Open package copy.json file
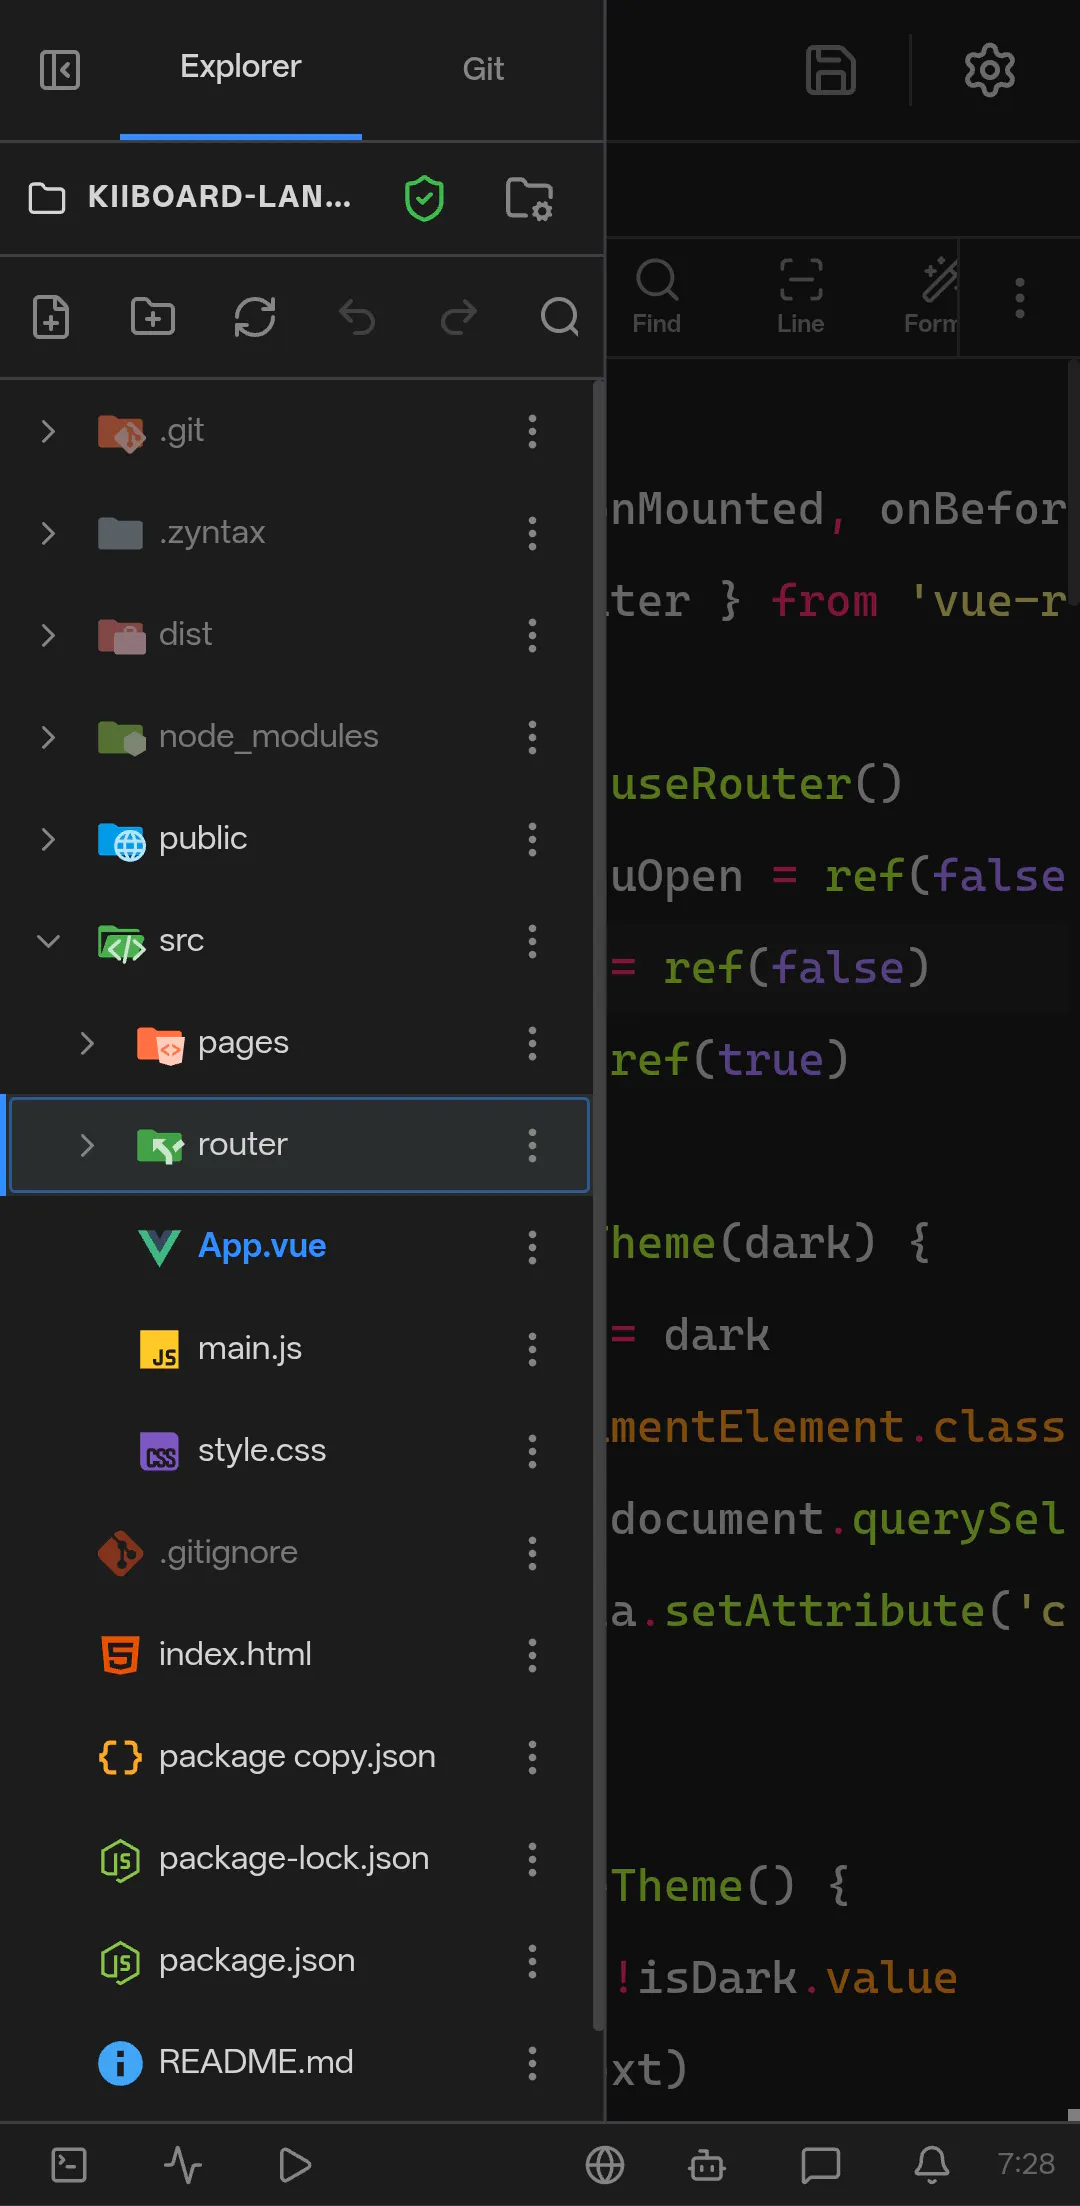Screen dimensions: 1080x2206 pos(297,1757)
